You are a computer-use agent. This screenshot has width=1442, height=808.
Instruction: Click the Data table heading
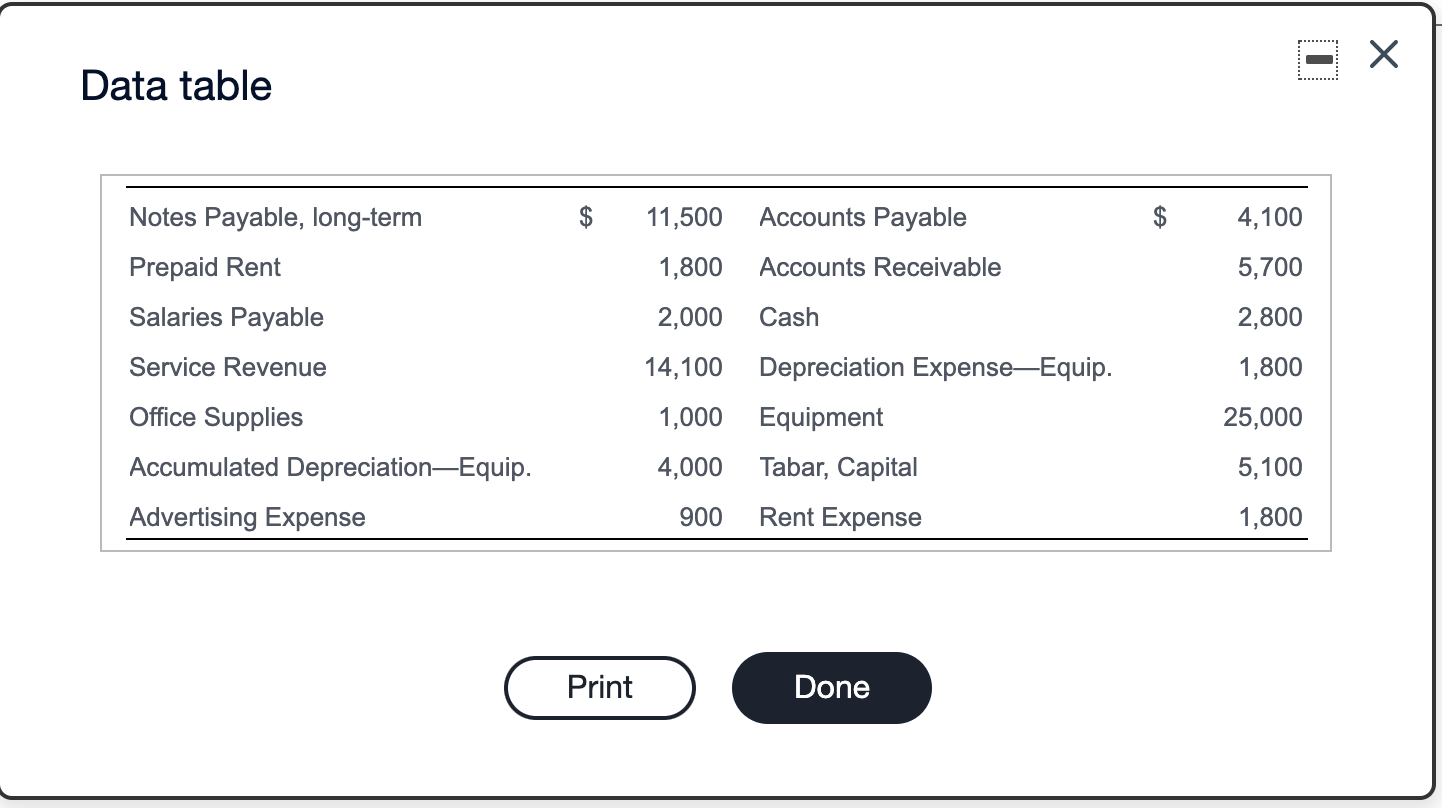click(x=175, y=86)
